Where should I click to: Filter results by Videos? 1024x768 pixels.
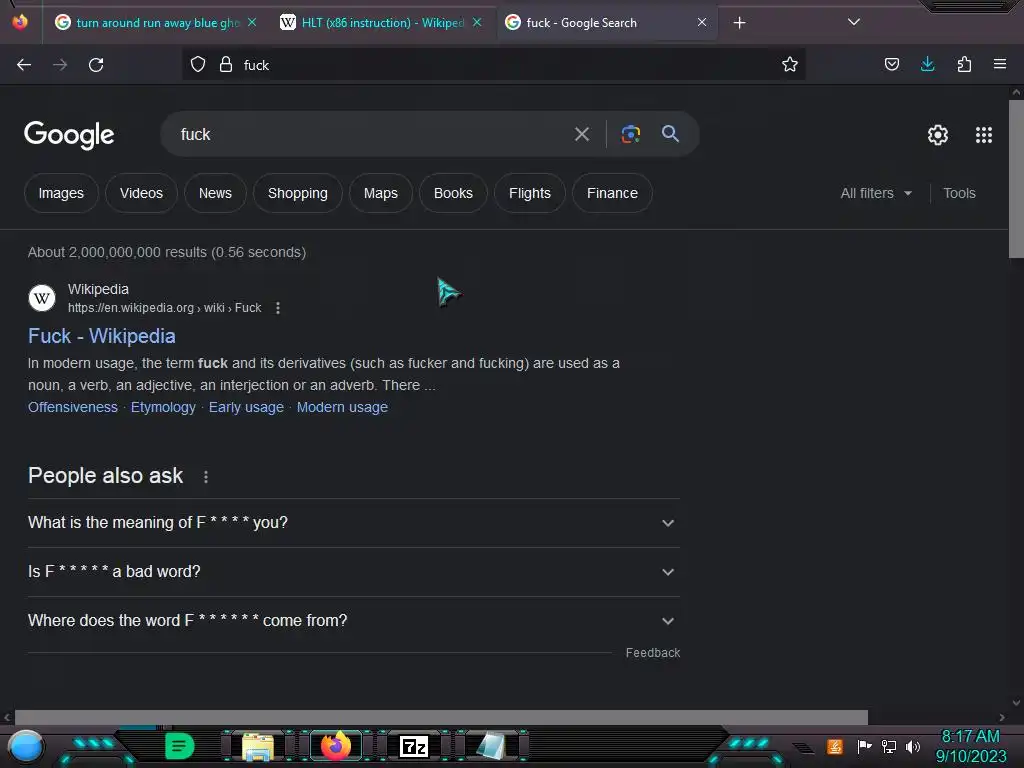tap(141, 193)
